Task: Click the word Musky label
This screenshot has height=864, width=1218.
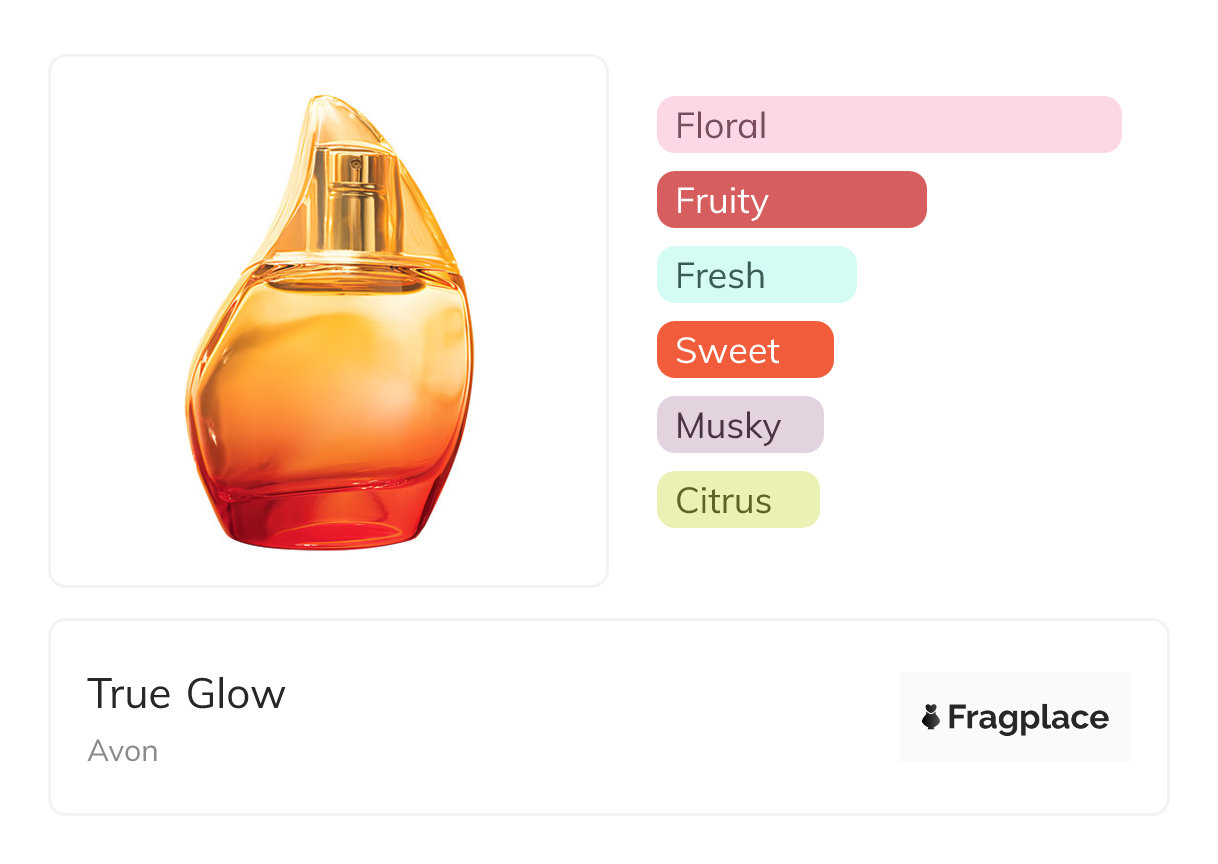Action: point(728,426)
